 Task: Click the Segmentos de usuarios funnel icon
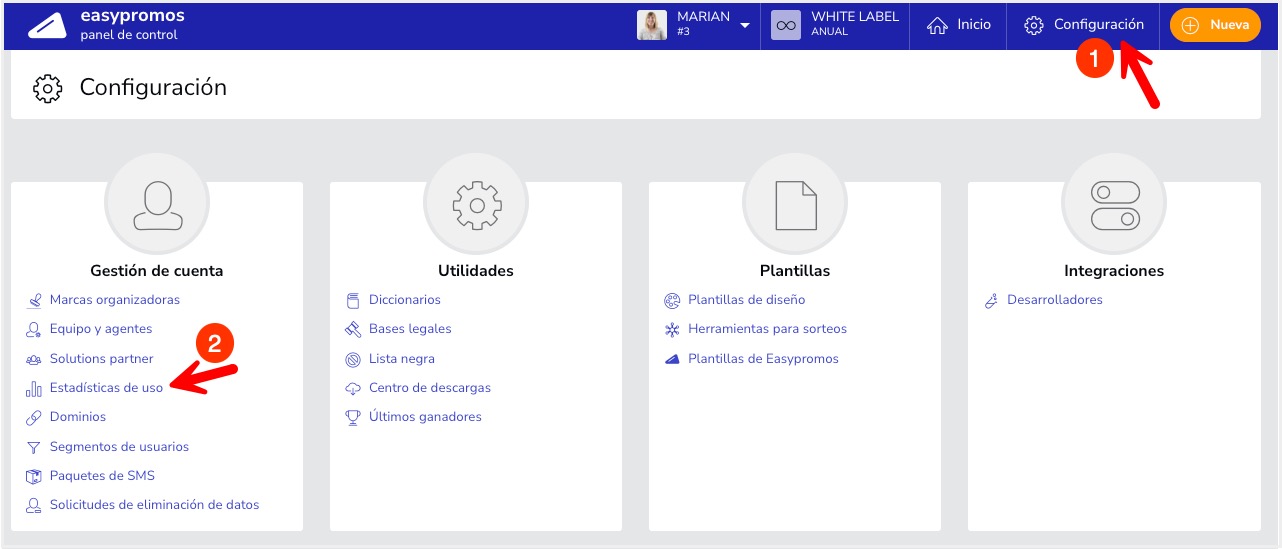click(x=34, y=447)
